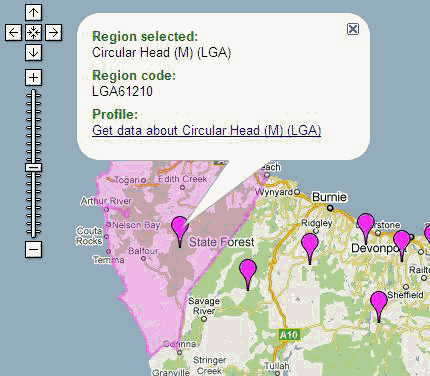Click the State Forest label
The image size is (430, 376).
coord(222,242)
